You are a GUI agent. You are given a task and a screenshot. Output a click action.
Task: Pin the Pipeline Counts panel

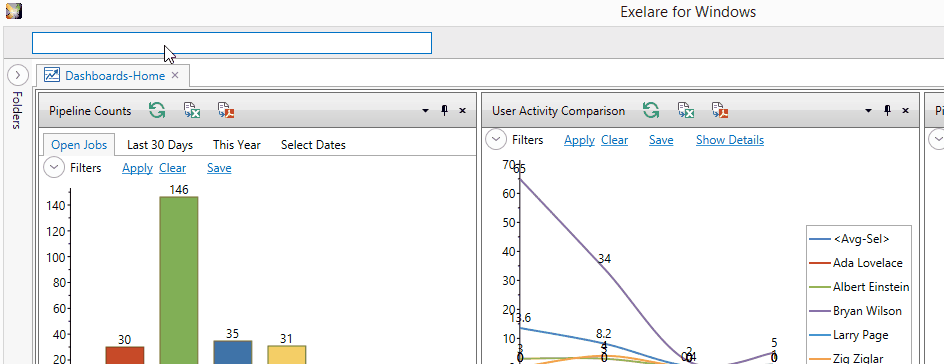pos(444,111)
